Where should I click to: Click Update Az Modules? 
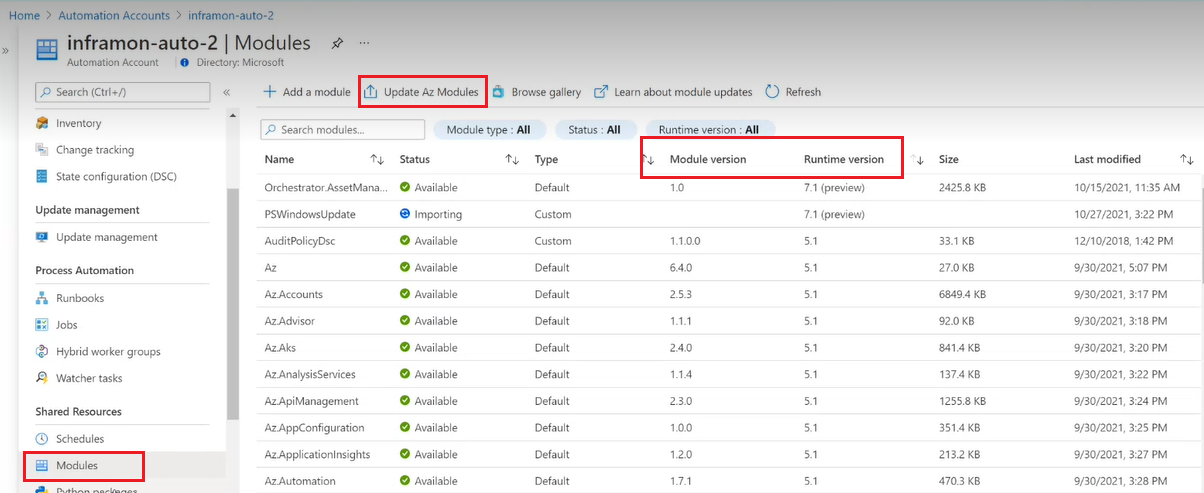pos(422,92)
